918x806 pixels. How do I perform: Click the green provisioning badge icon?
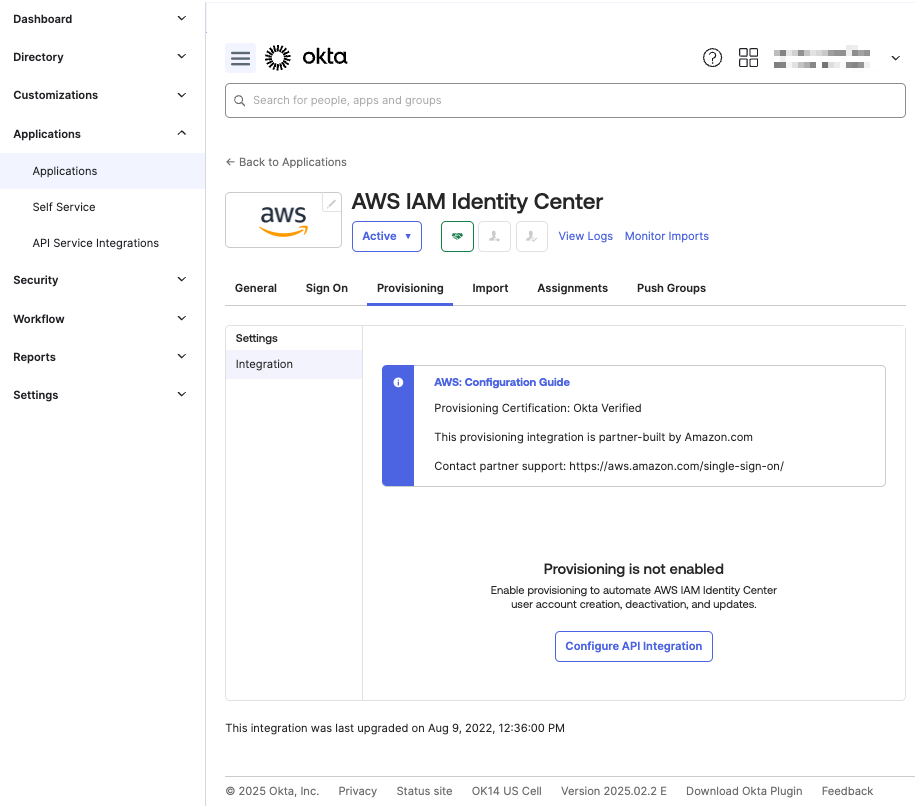[x=457, y=236]
